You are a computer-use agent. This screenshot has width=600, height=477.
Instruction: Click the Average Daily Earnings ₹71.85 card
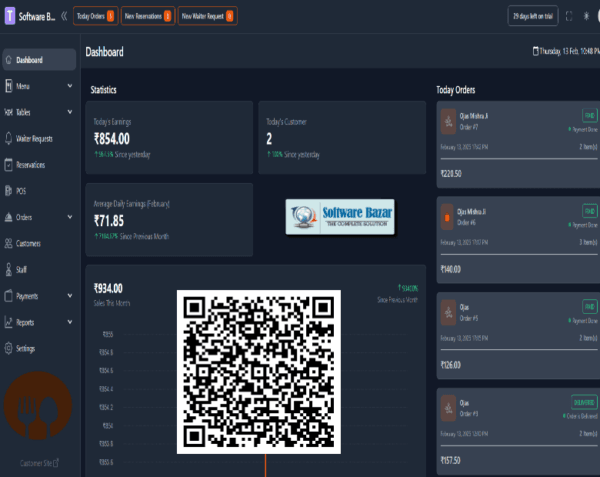[x=169, y=220]
